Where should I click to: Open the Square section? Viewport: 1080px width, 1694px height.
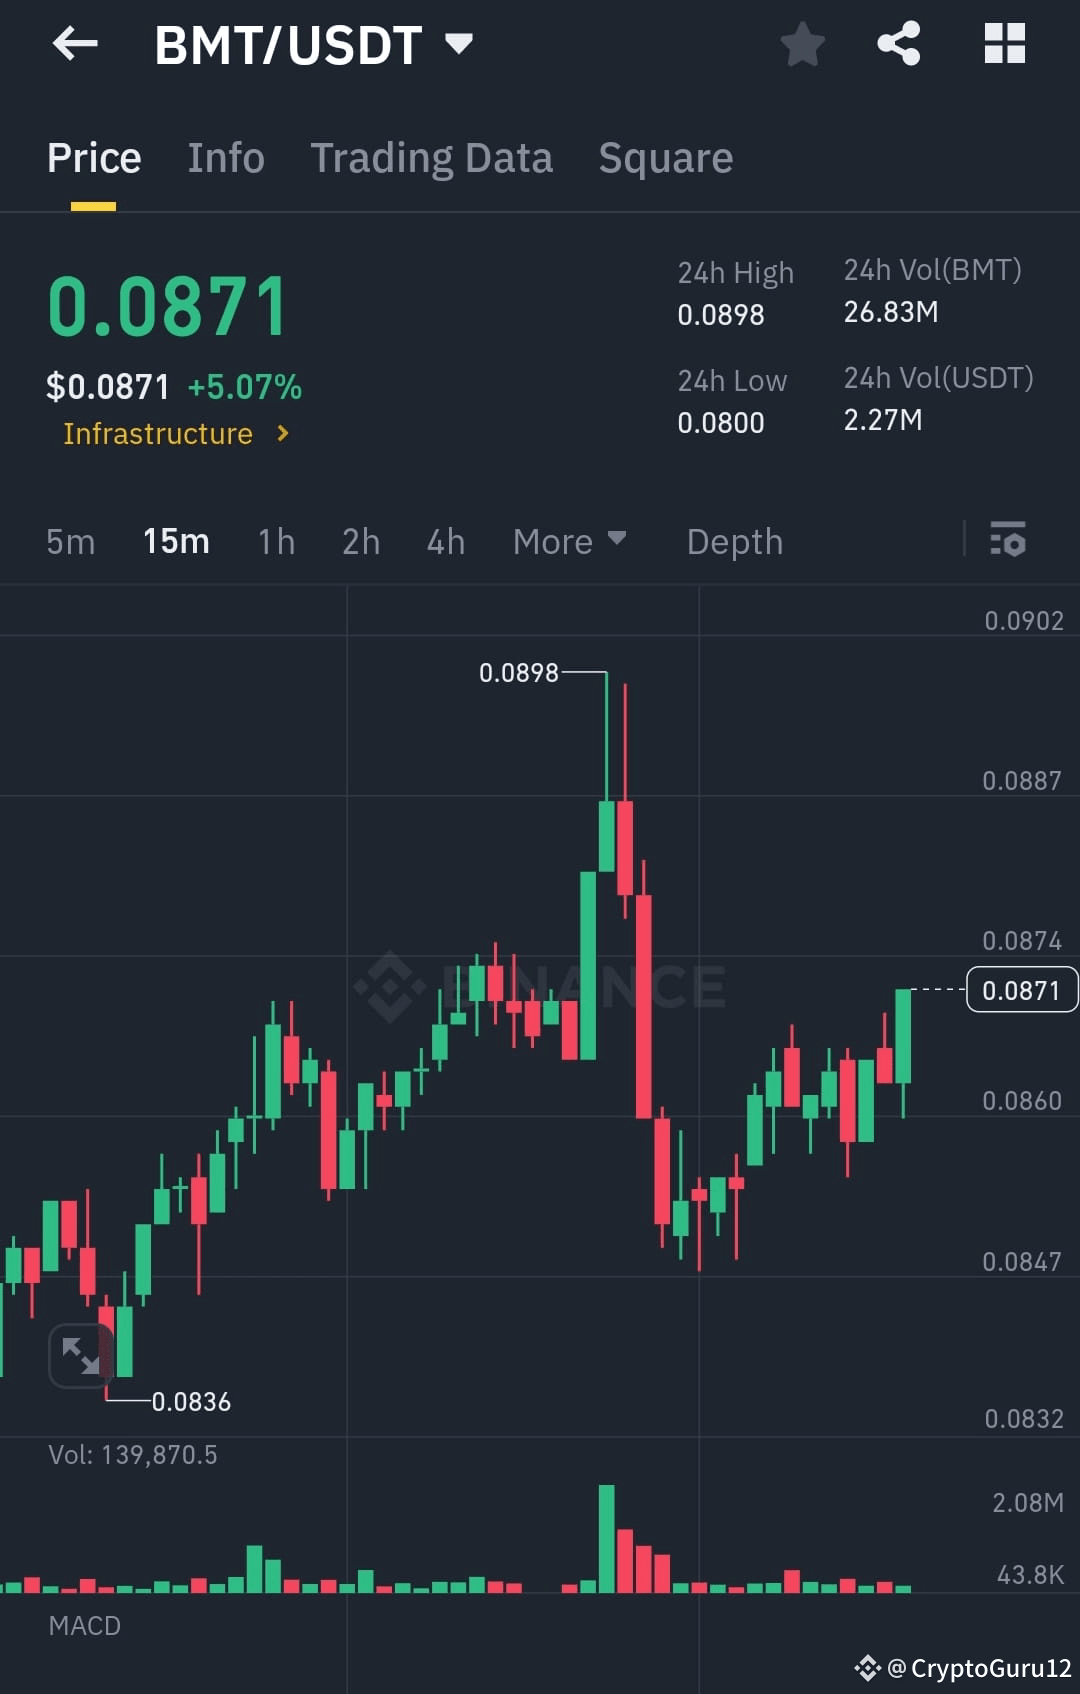(665, 158)
